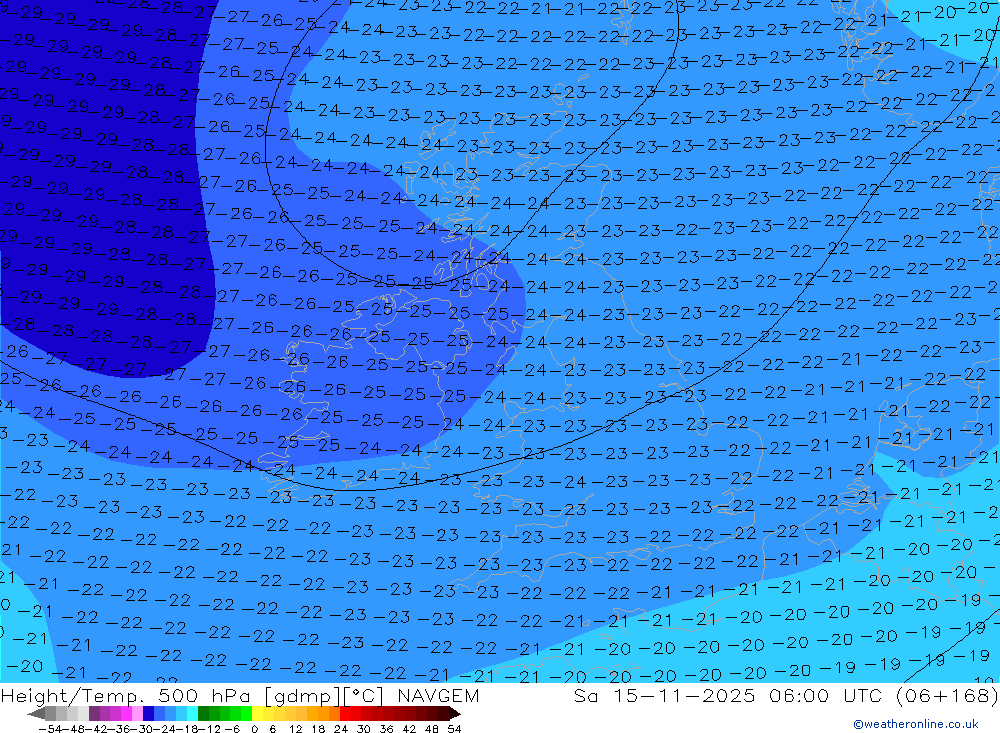
Task: Pick the dark blue legend swatch at -30
Action: 148,713
